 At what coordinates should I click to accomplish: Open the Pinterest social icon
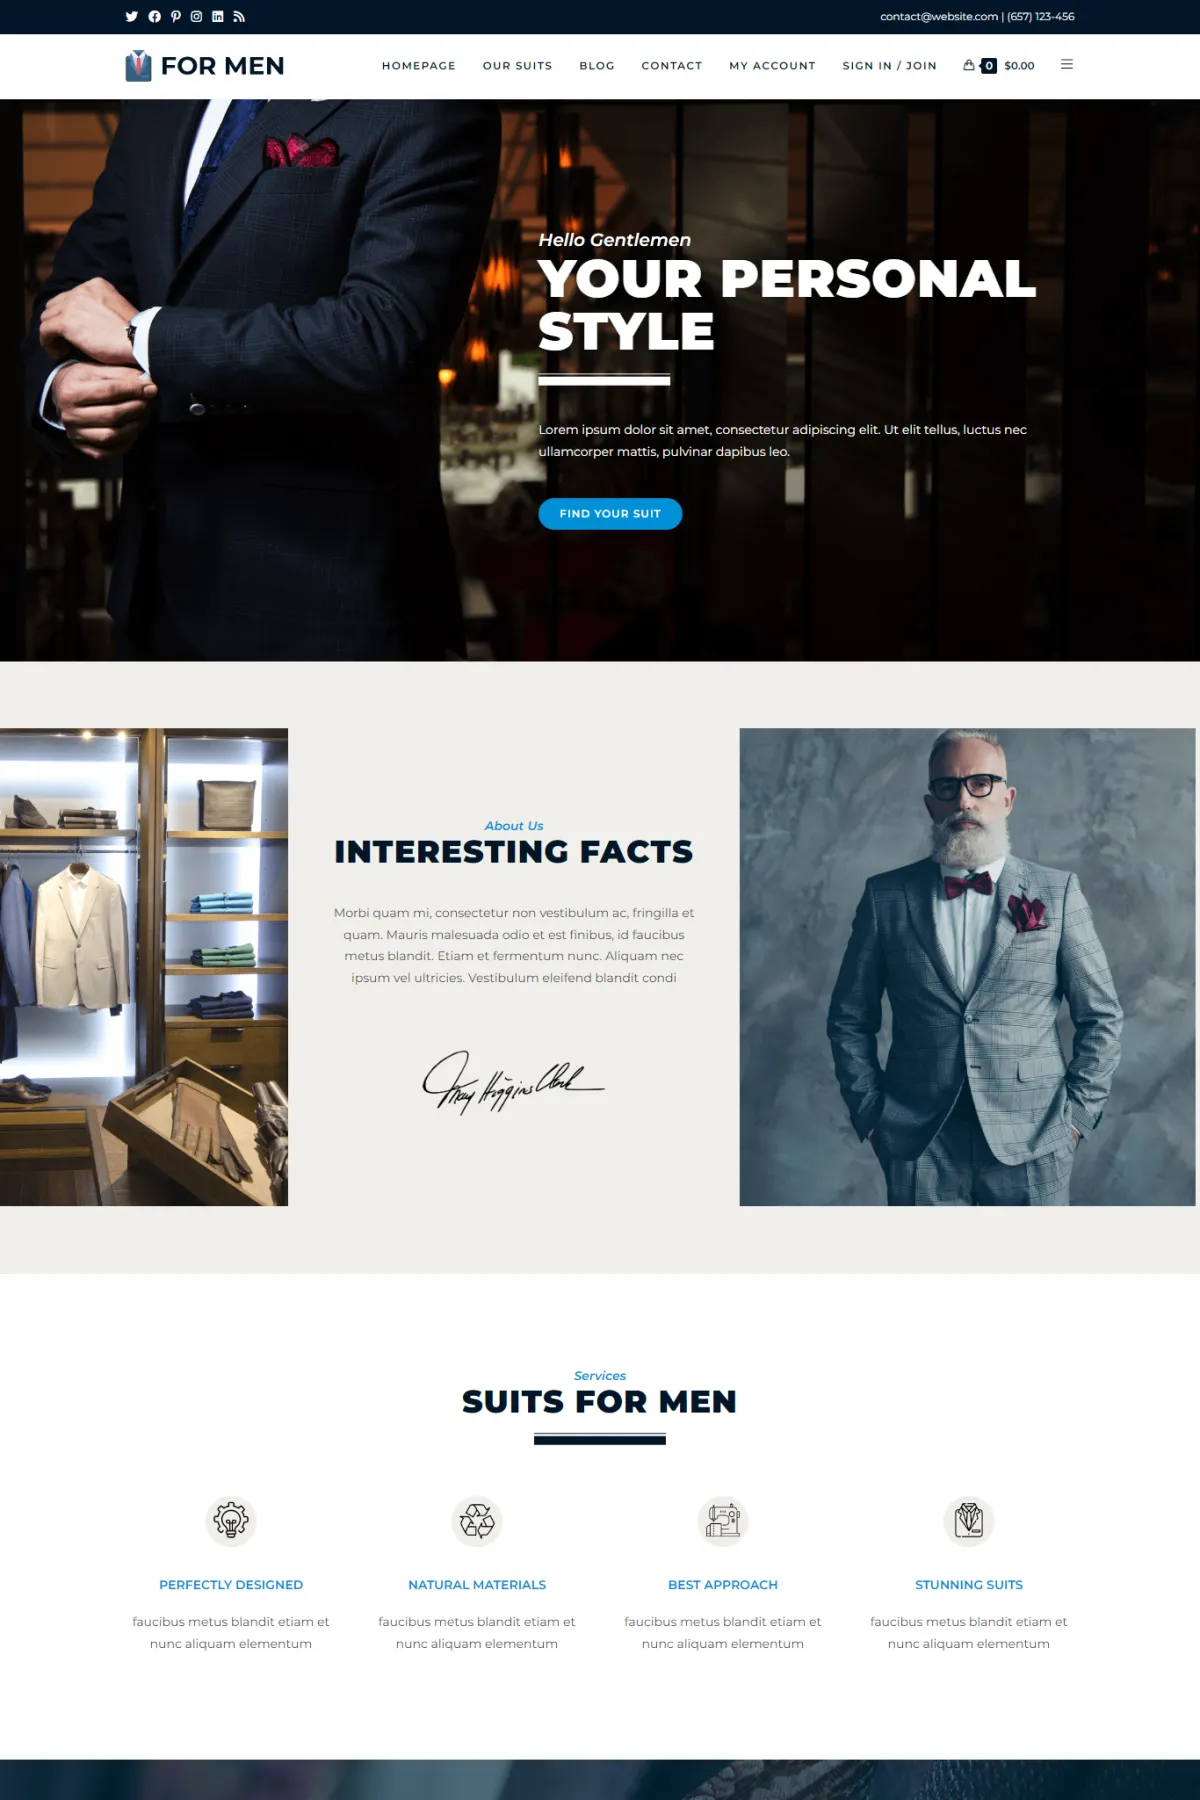(175, 17)
